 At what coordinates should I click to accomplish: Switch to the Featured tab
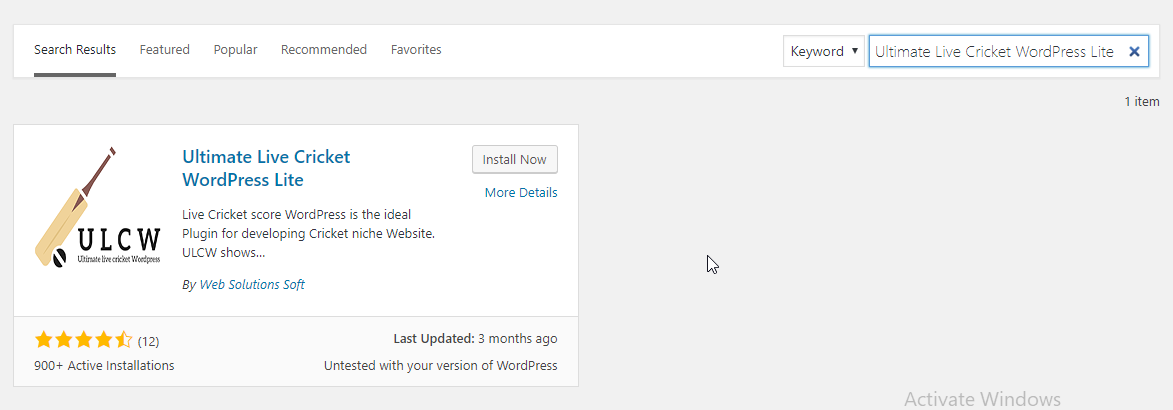pos(165,49)
